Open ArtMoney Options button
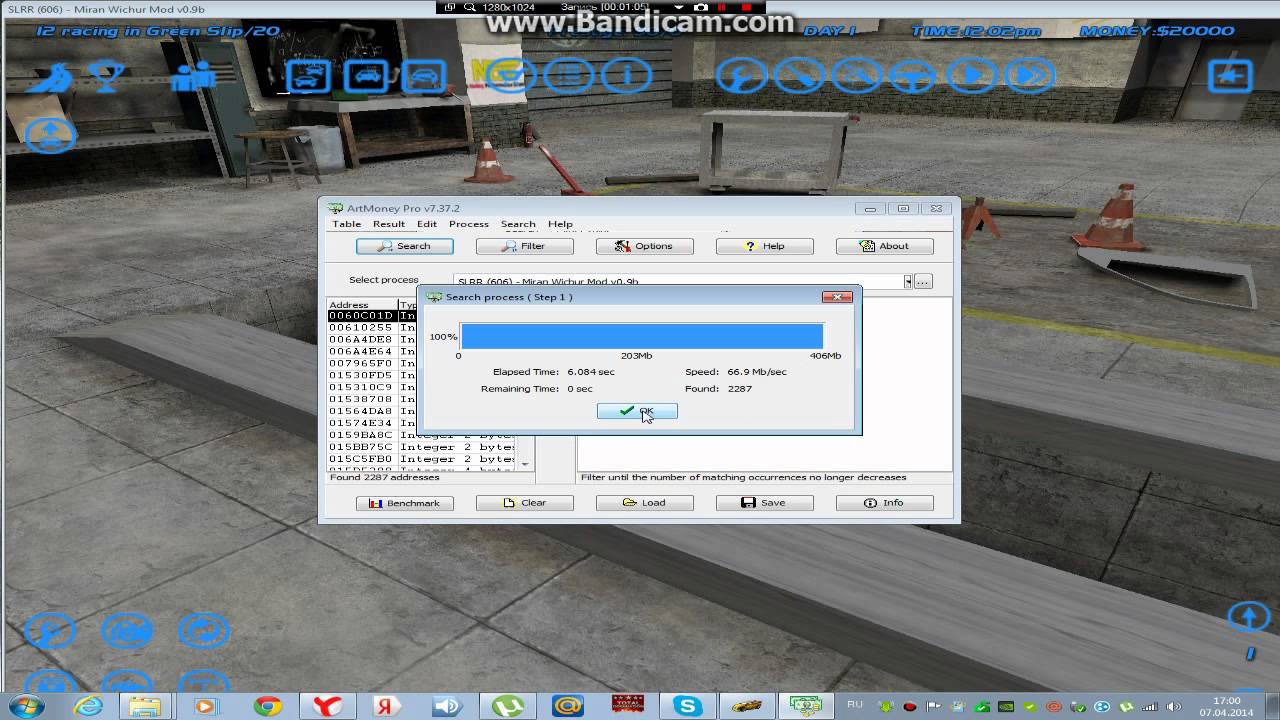 click(x=645, y=246)
